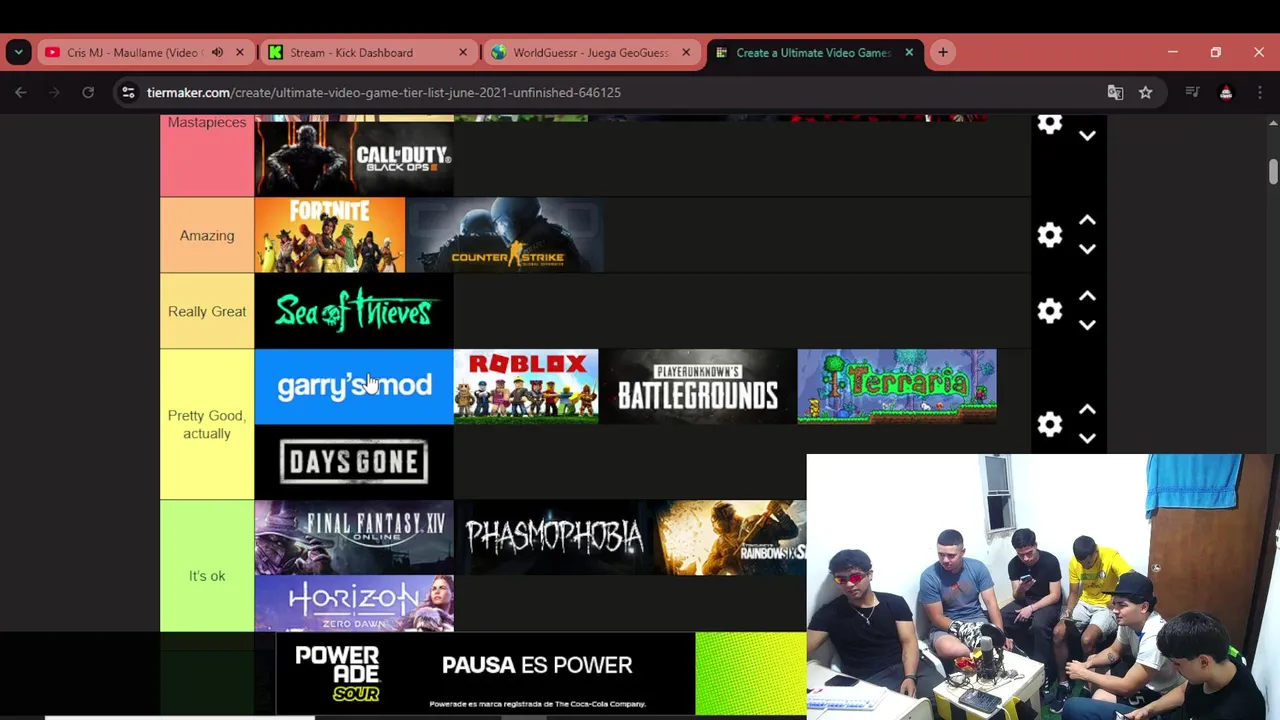Click the Powerade Sour banner ad
Screen dimensions: 1280x720
541,674
